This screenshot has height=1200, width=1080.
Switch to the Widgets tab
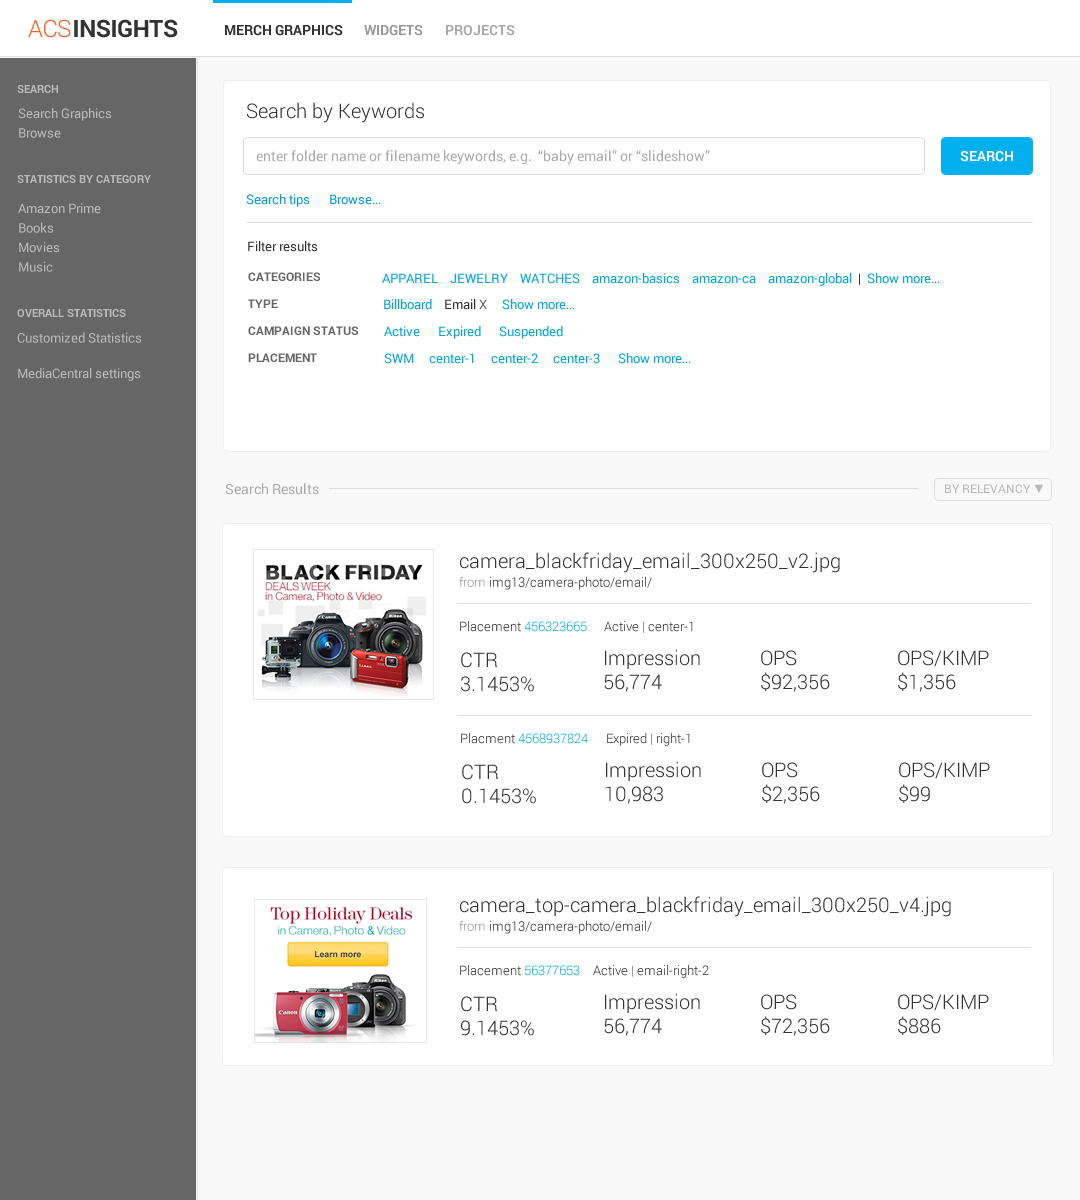point(393,30)
